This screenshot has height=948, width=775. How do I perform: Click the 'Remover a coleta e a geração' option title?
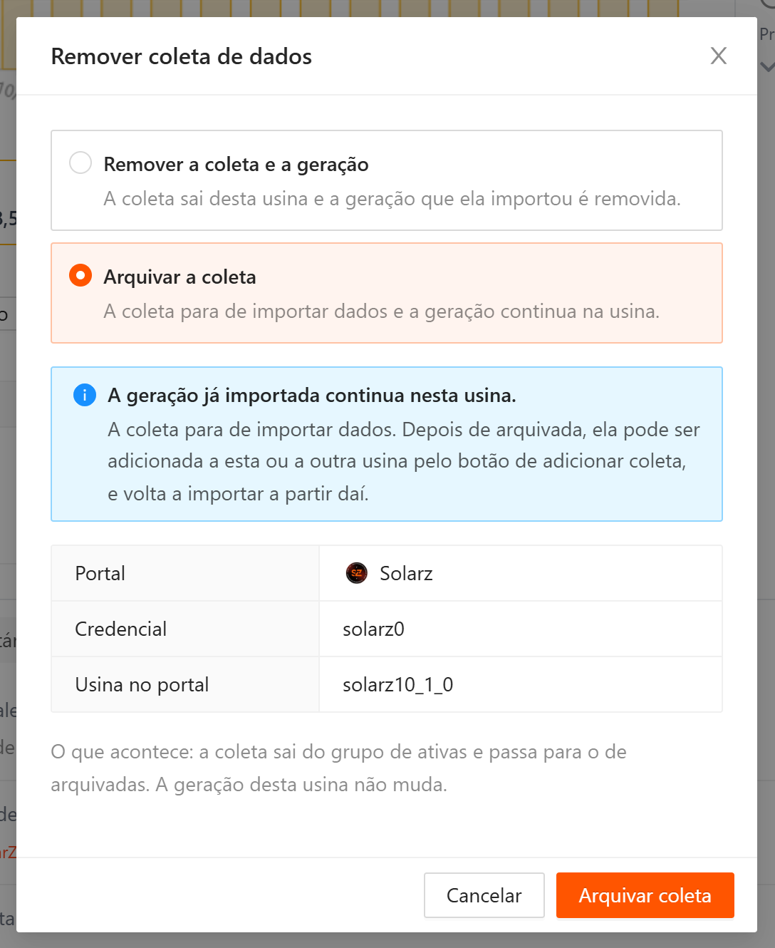point(236,164)
